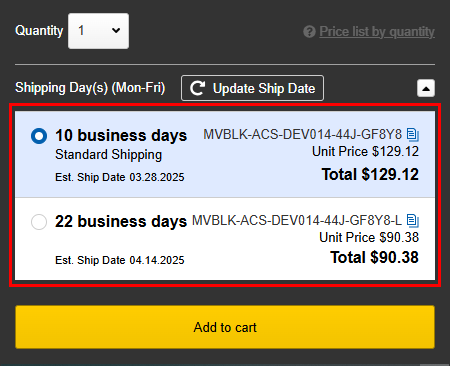Select the 10 business days radio button
The image size is (450, 366).
[39, 136]
